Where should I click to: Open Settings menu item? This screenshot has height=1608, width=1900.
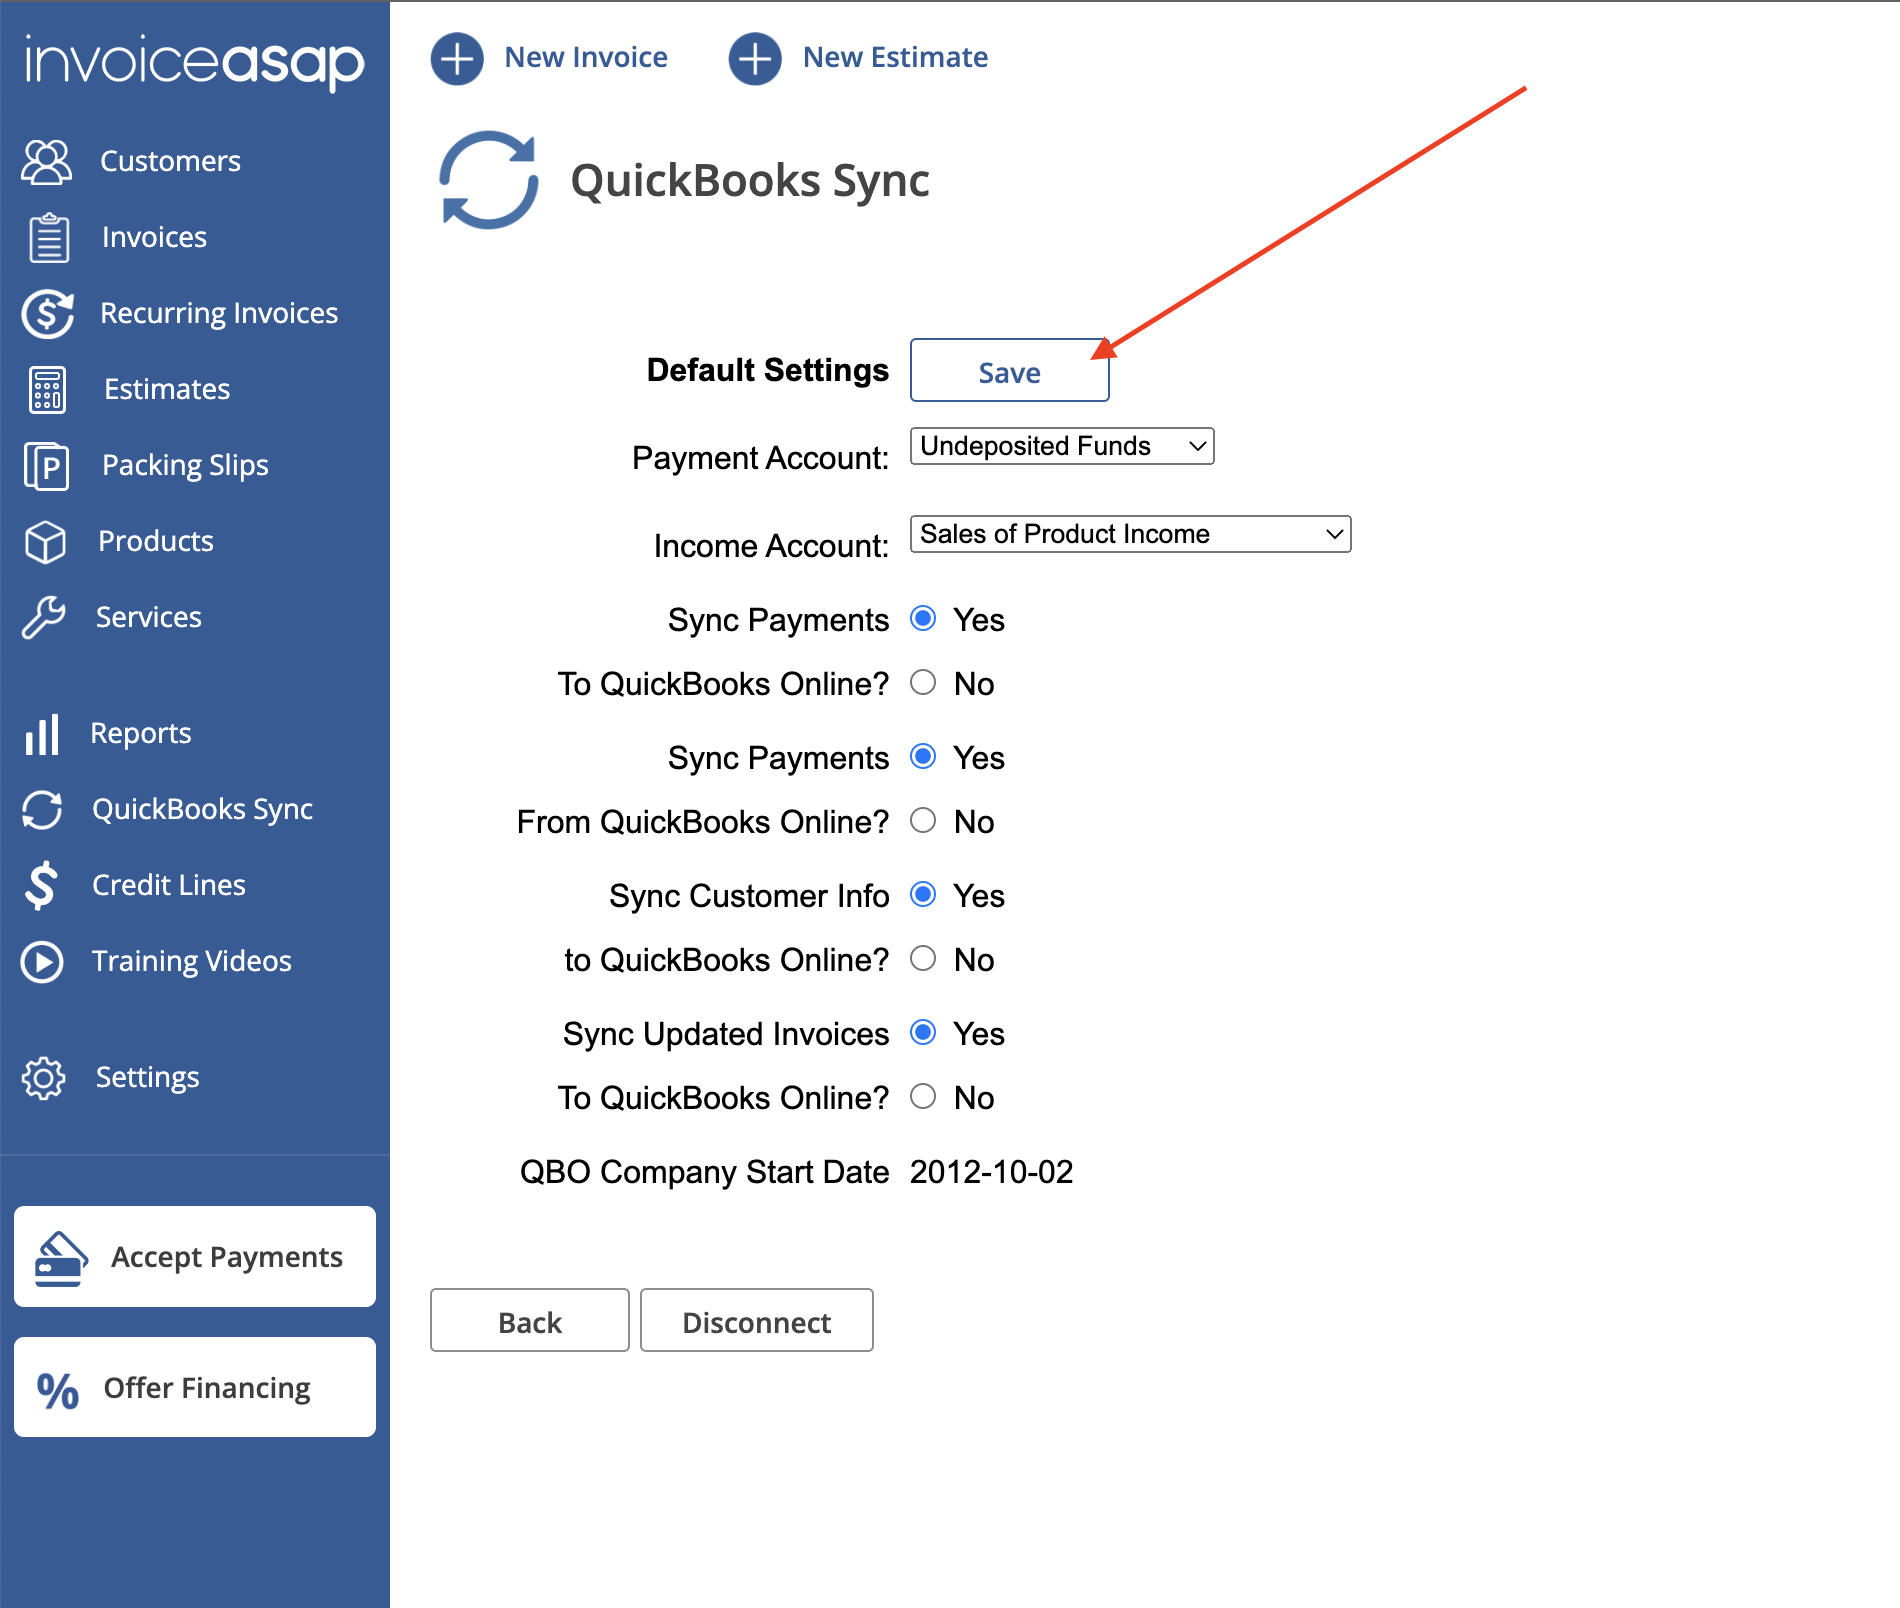tap(147, 1077)
